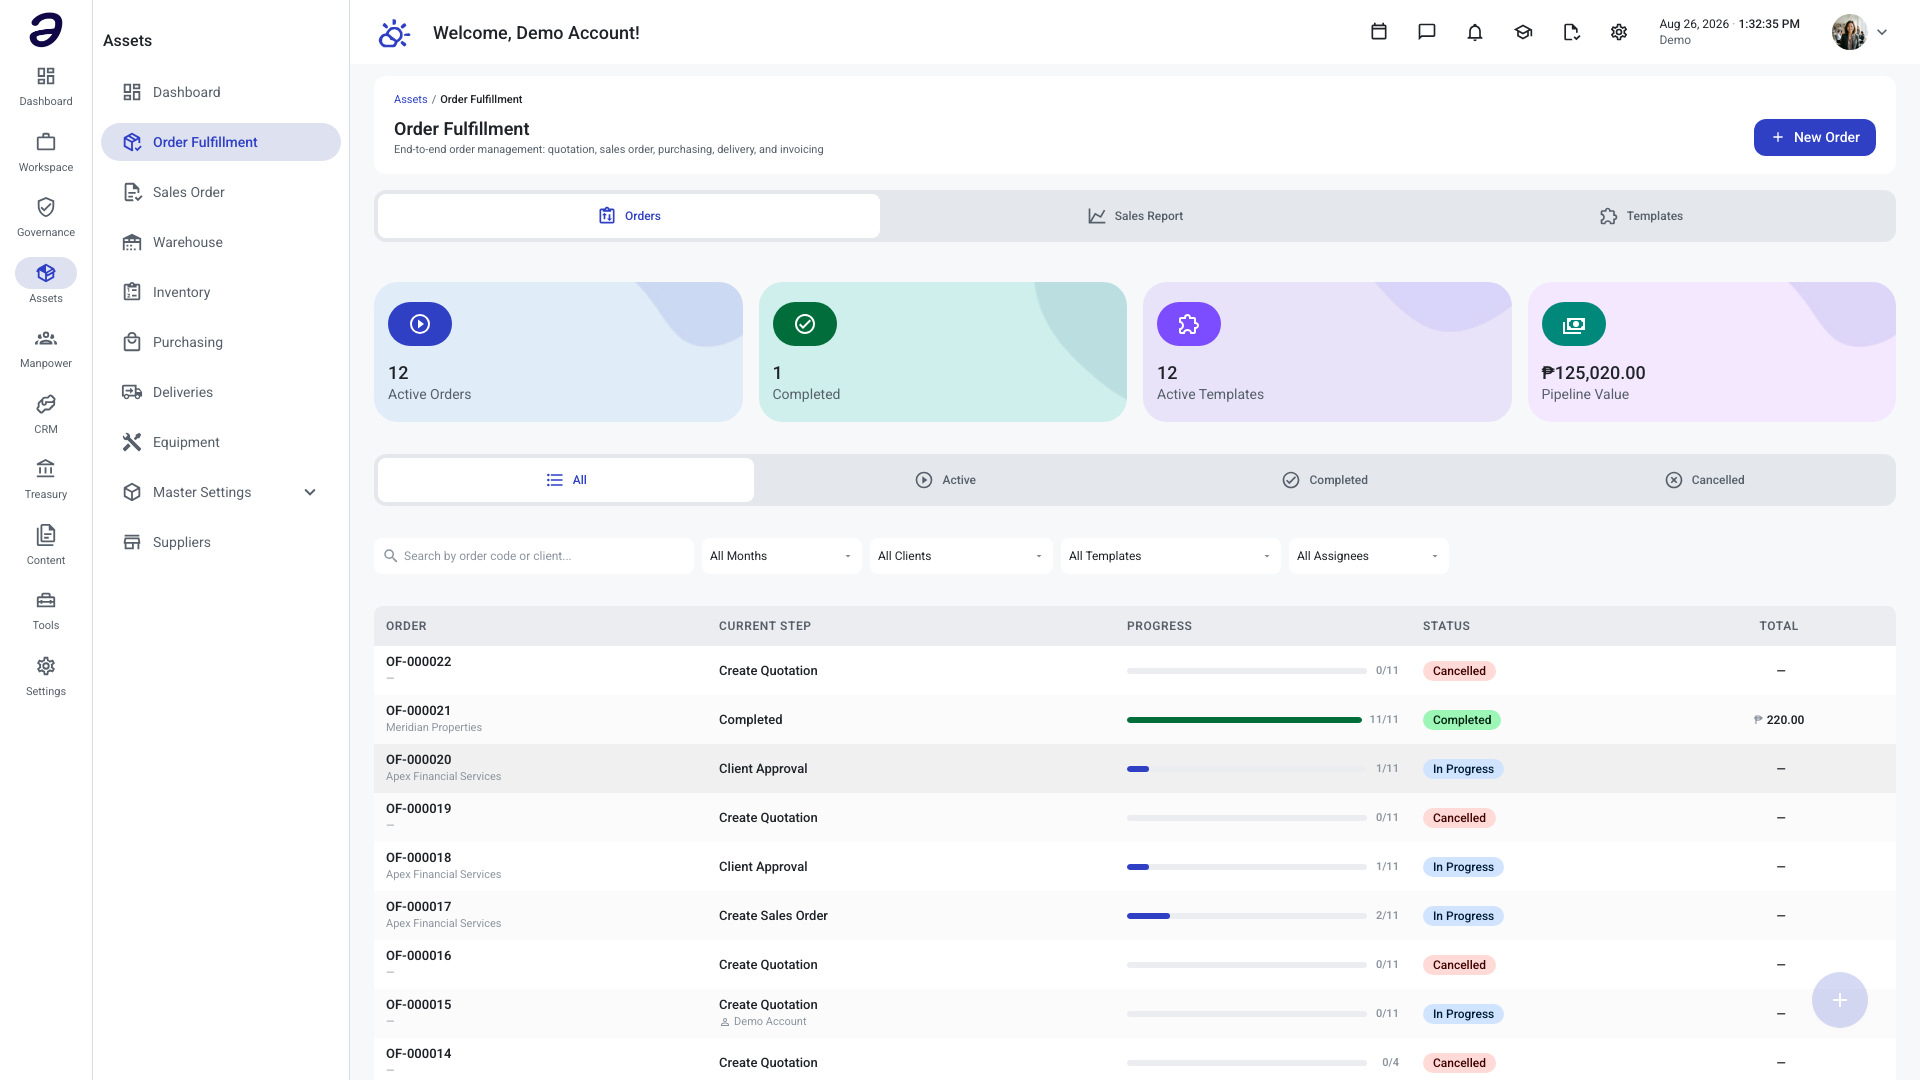Click the user avatar photo
The image size is (1920, 1080).
(x=1849, y=32)
